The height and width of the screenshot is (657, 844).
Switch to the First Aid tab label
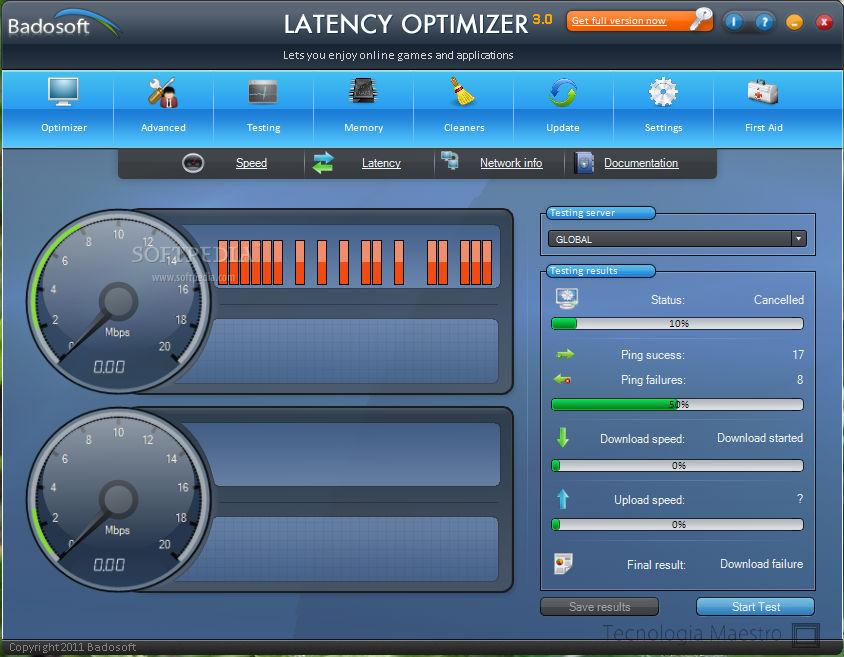click(763, 128)
